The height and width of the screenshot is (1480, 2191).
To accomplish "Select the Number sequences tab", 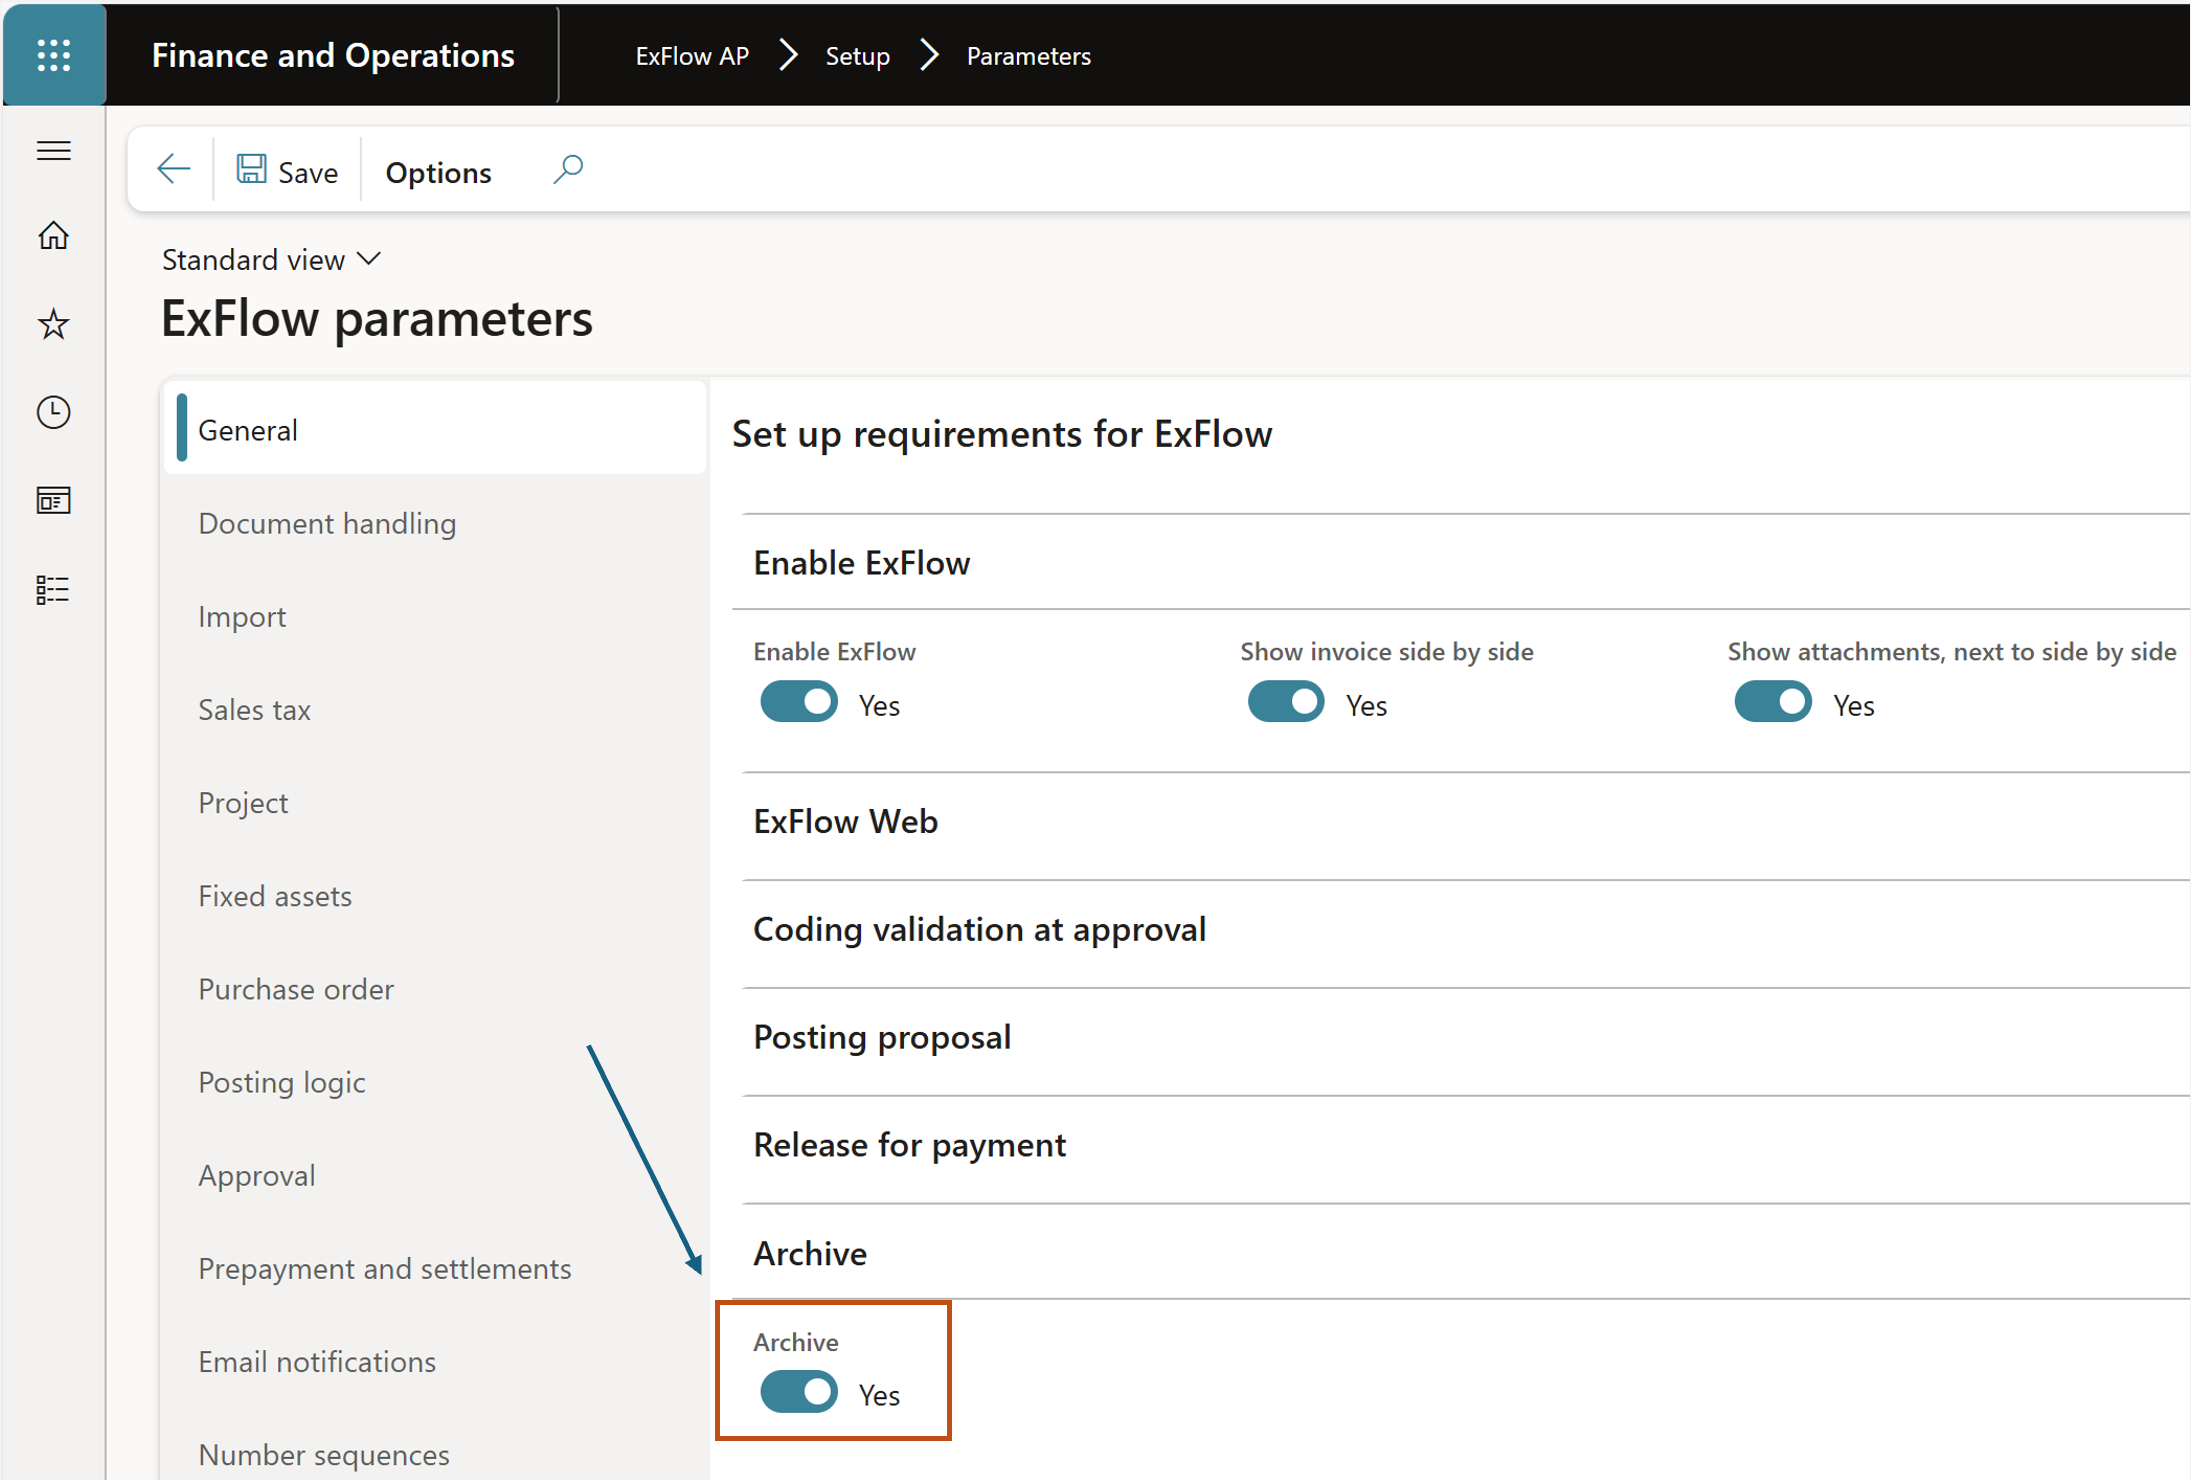I will [x=436, y=1453].
